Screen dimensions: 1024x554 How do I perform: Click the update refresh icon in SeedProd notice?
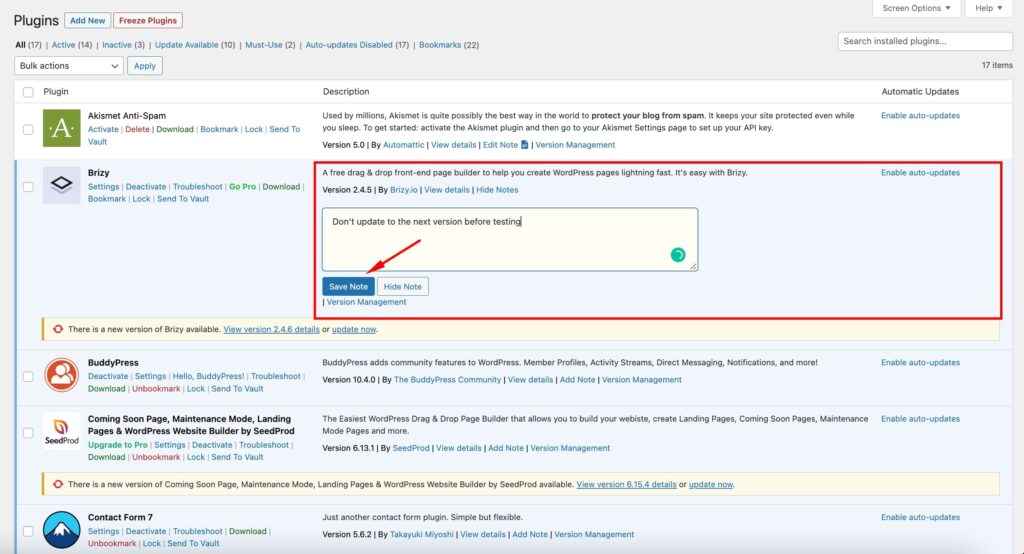pyautogui.click(x=58, y=484)
